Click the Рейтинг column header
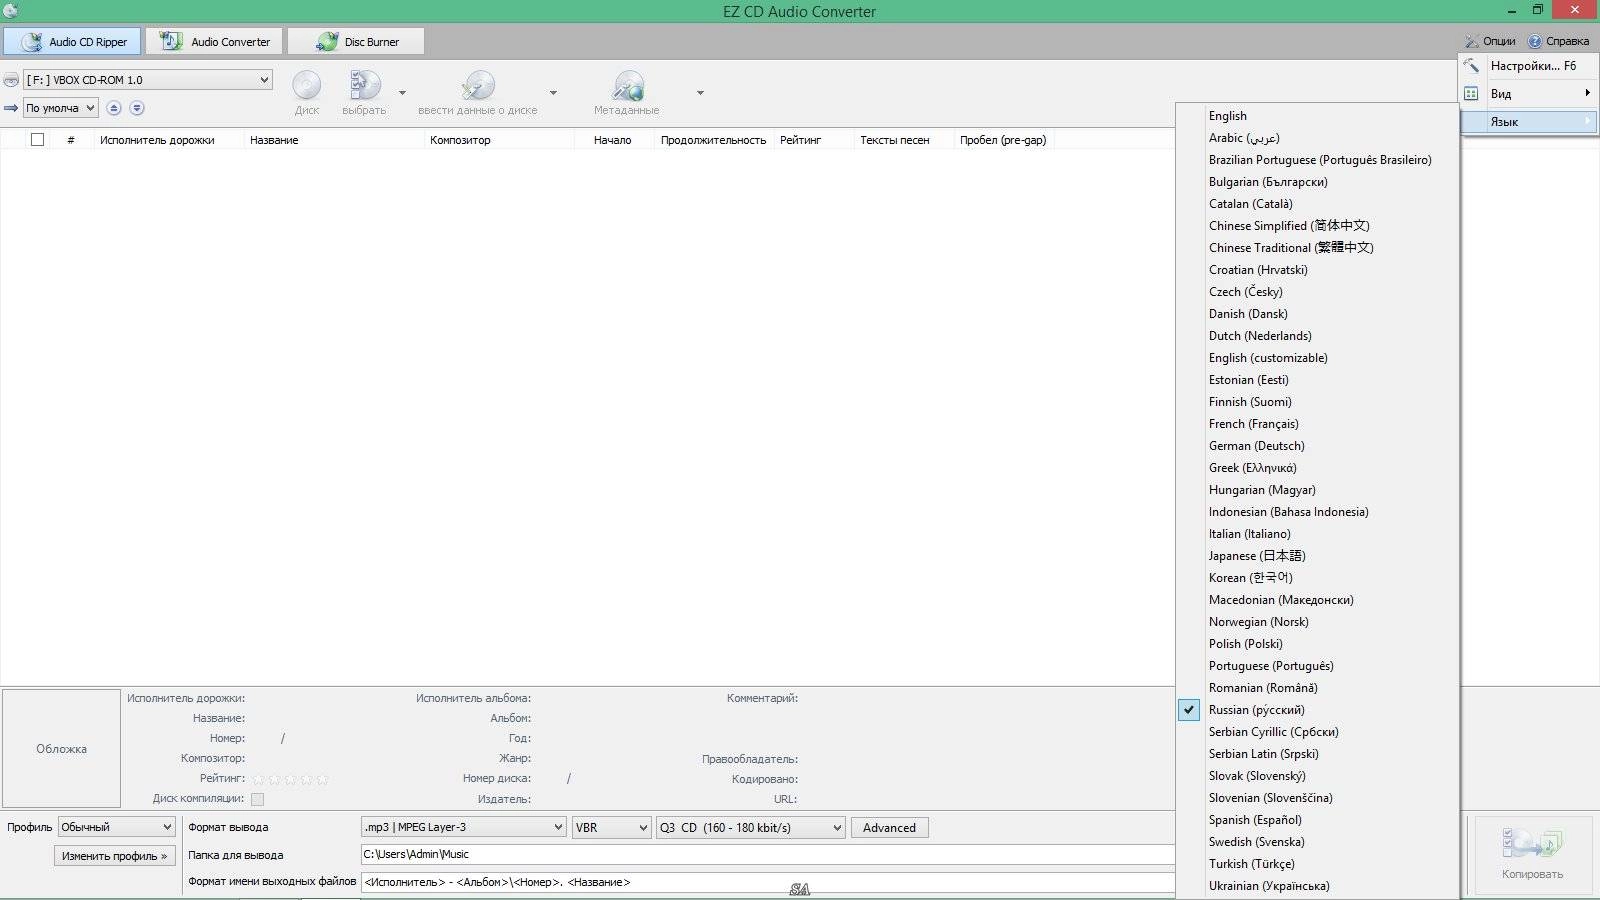The image size is (1600, 900). click(x=800, y=140)
